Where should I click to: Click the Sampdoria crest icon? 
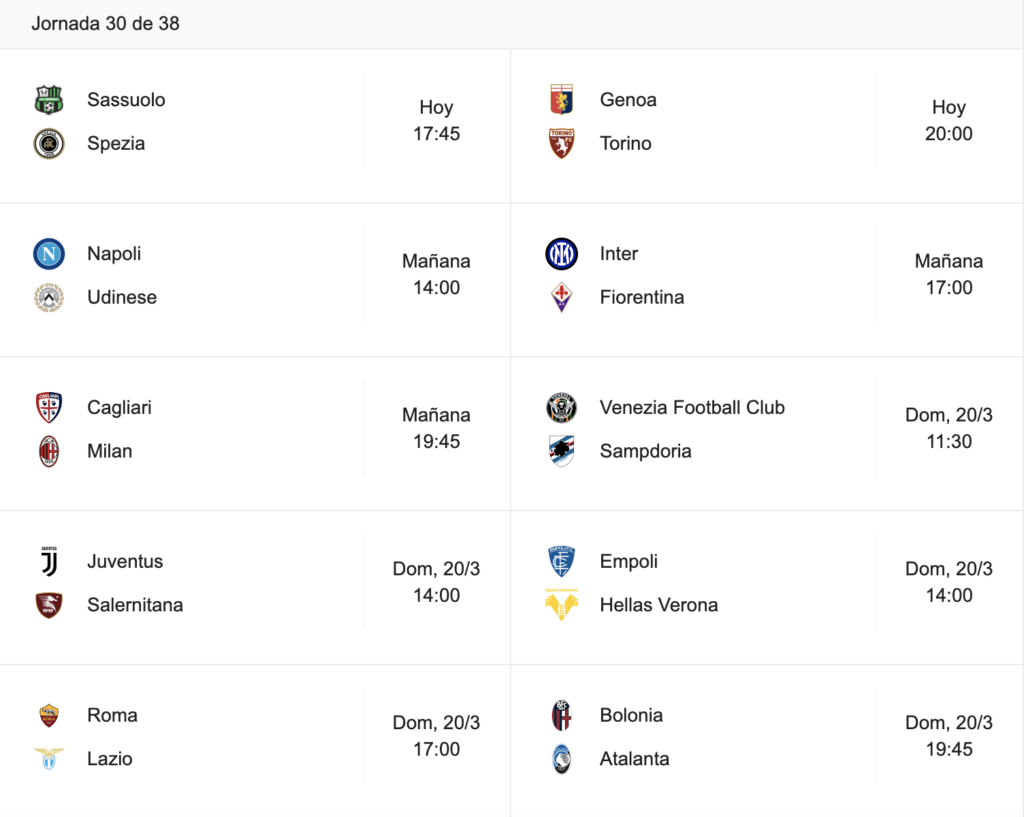tap(562, 451)
